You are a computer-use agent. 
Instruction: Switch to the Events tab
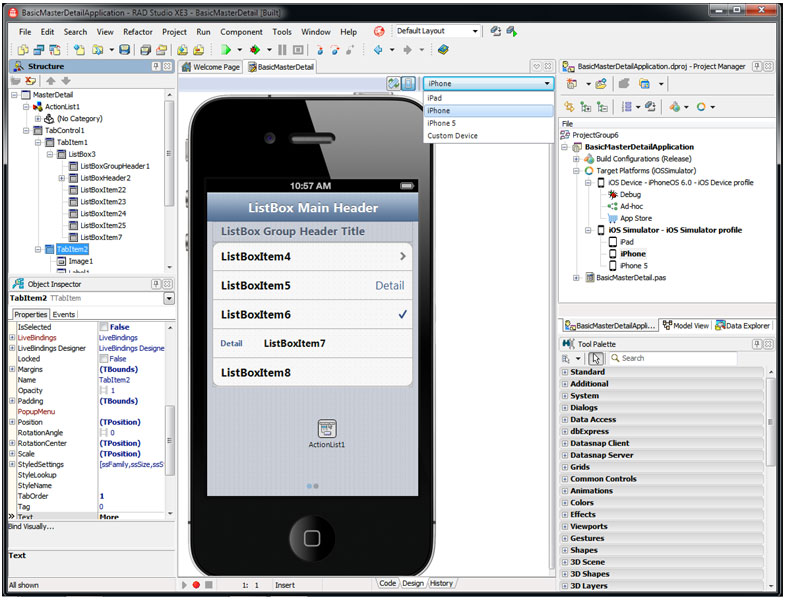64,315
